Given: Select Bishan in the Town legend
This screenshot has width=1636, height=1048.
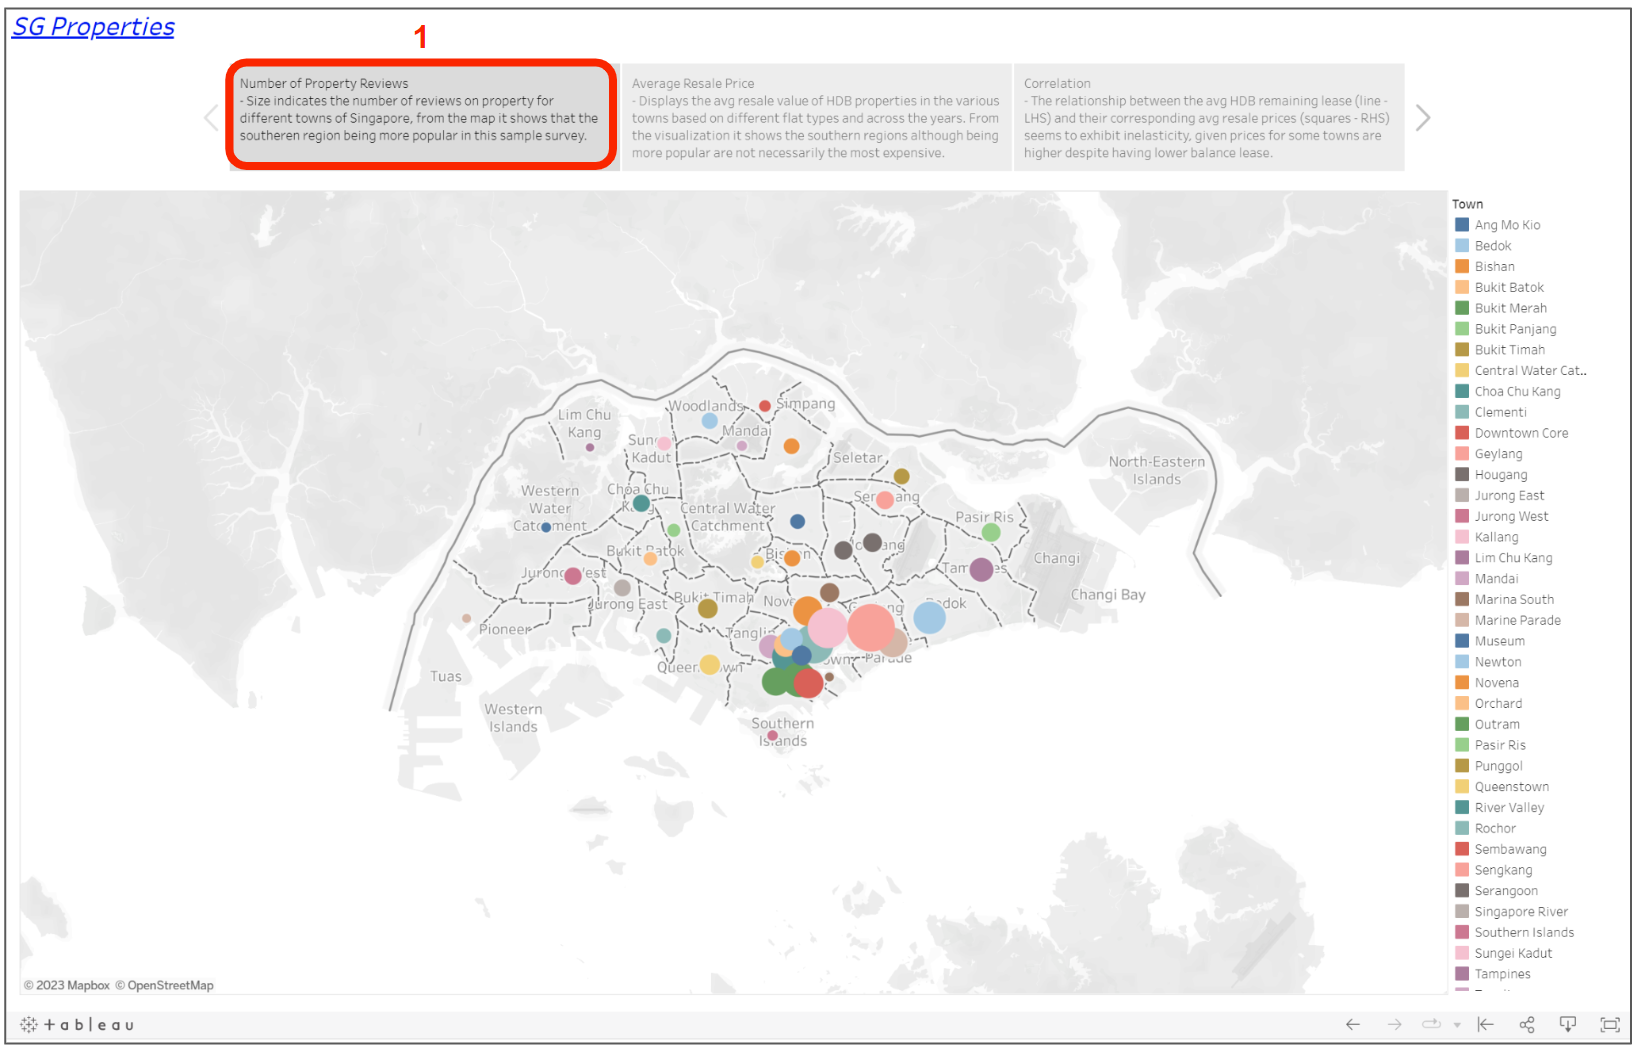Looking at the screenshot, I should 1494,267.
